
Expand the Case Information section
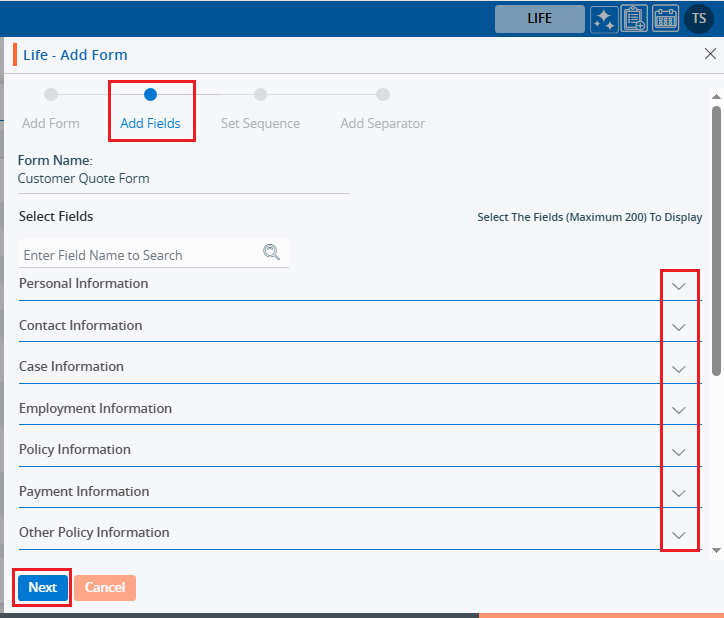tap(679, 369)
